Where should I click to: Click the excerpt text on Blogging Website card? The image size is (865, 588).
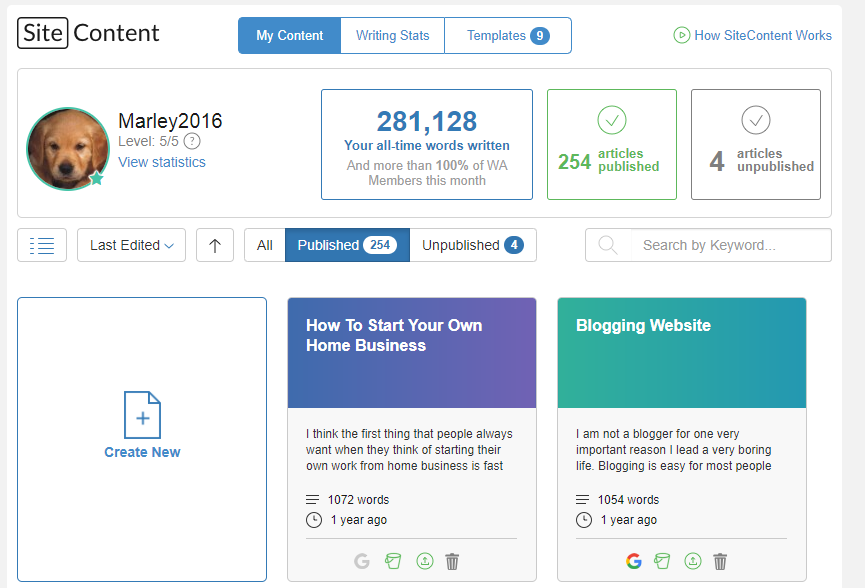[674, 450]
